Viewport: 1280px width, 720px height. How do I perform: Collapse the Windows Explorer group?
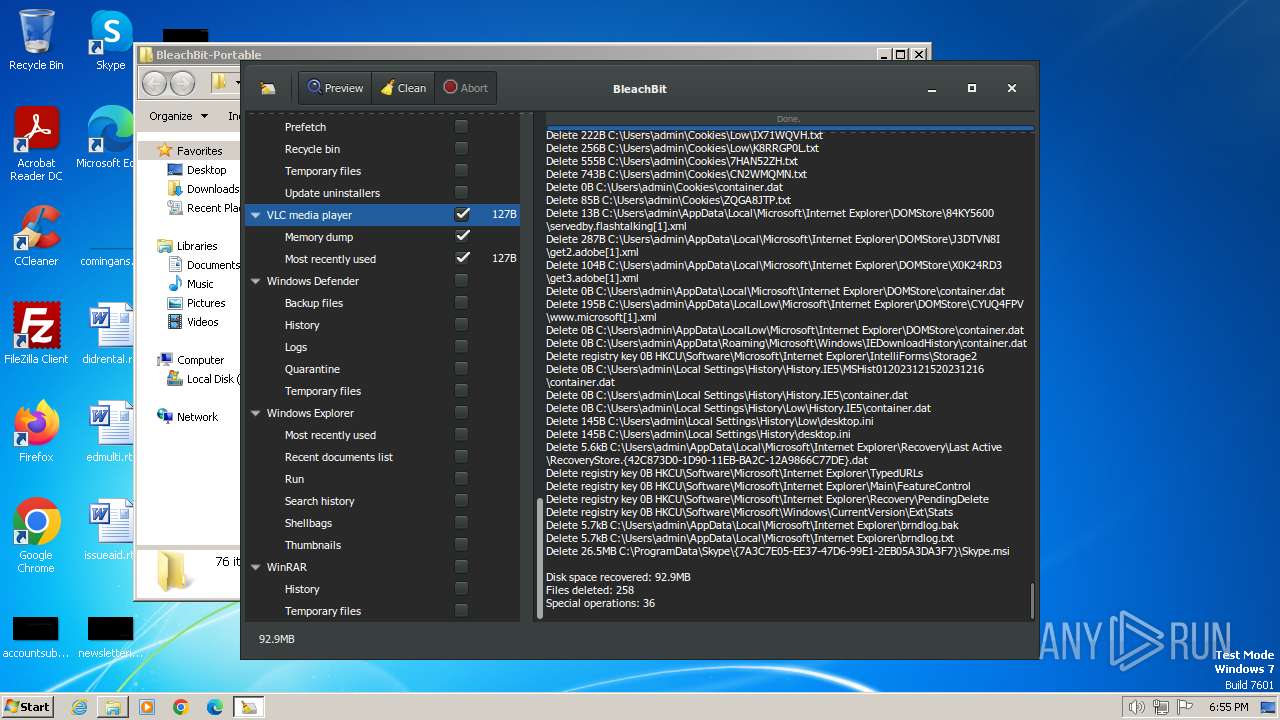pos(256,413)
